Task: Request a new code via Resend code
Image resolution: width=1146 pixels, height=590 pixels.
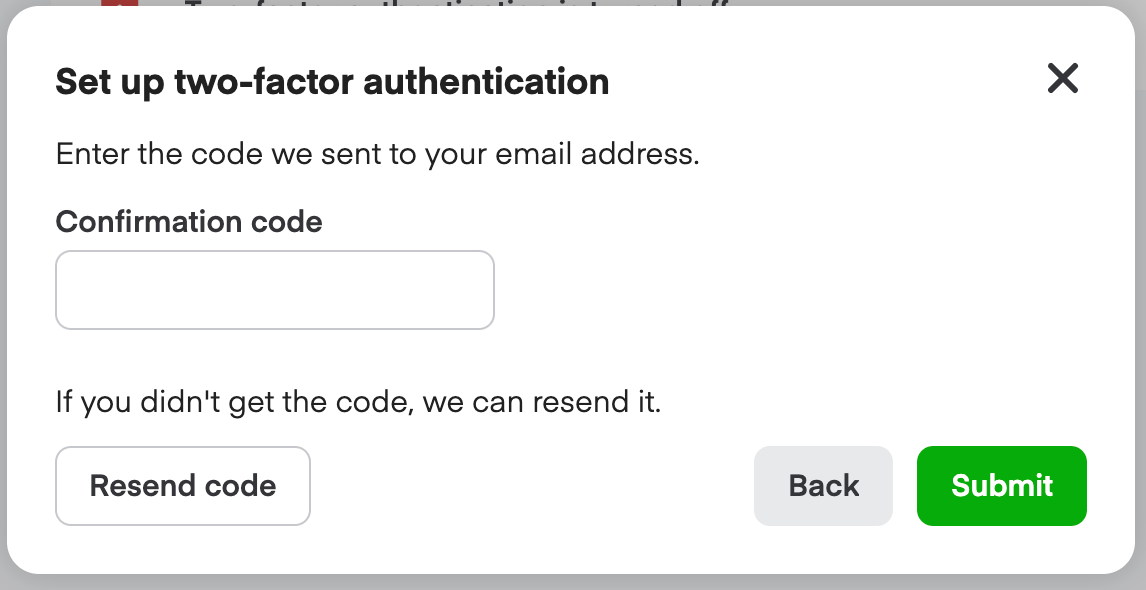Action: pyautogui.click(x=183, y=486)
